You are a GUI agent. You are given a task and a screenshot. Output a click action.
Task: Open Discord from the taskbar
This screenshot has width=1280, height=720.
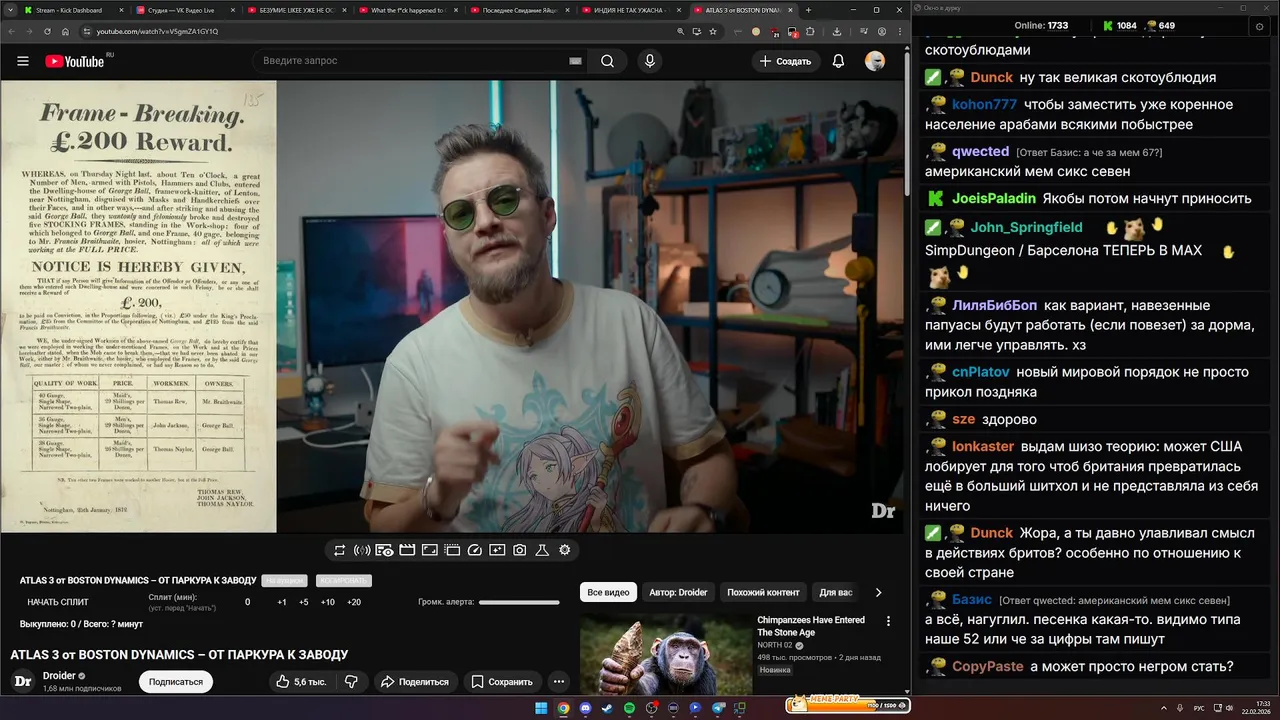(x=585, y=708)
